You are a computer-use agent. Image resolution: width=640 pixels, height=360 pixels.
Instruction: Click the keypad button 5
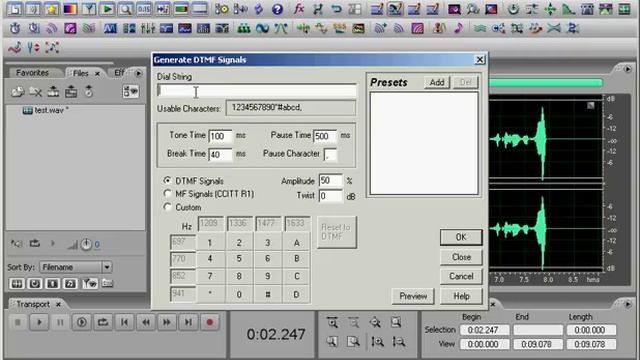coord(239,258)
